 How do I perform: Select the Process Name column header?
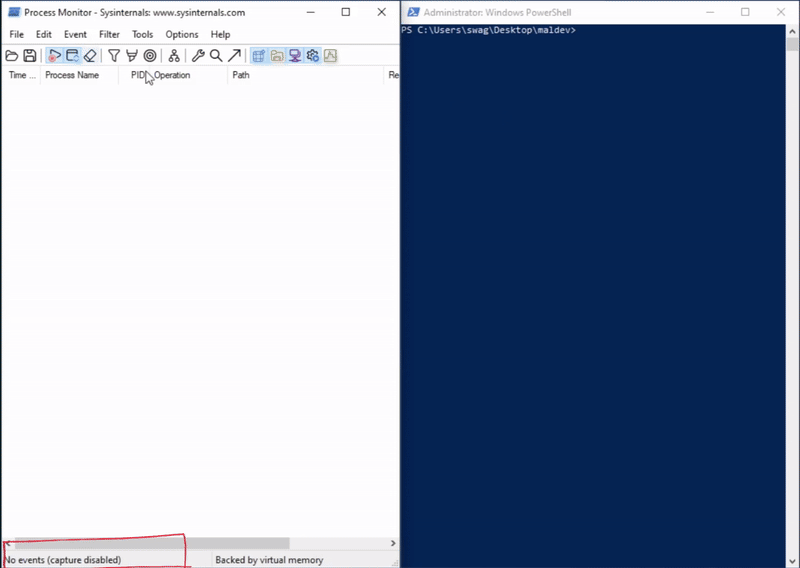(79, 75)
